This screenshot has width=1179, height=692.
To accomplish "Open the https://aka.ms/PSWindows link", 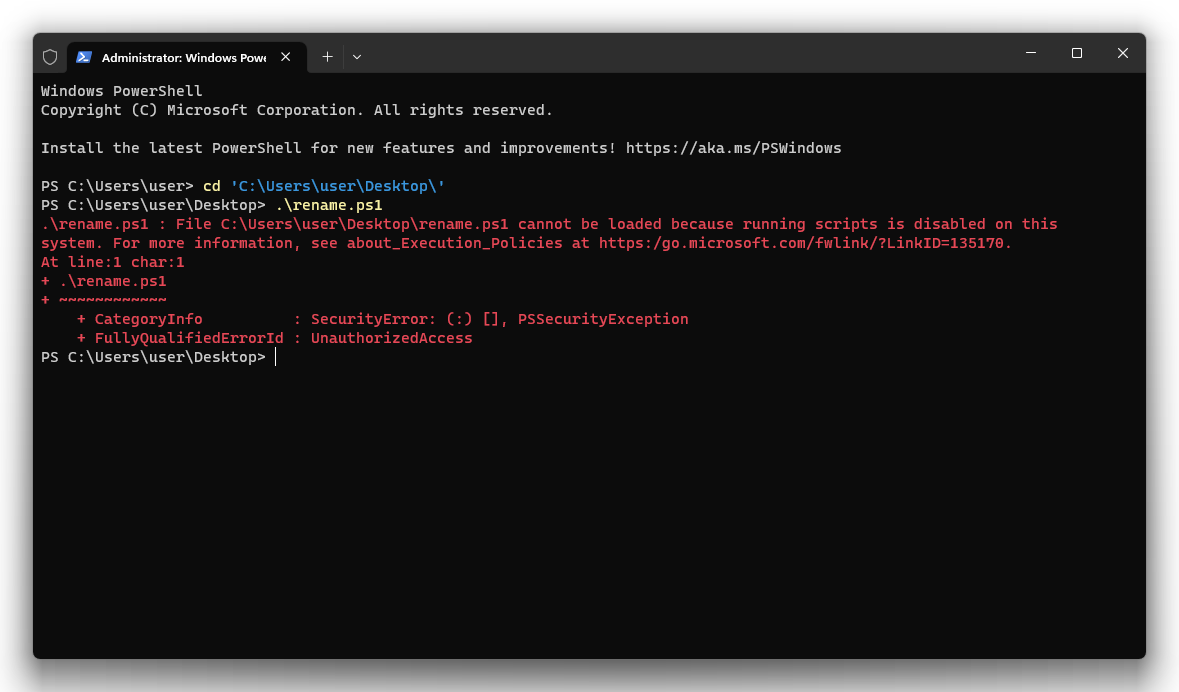I will (733, 148).
